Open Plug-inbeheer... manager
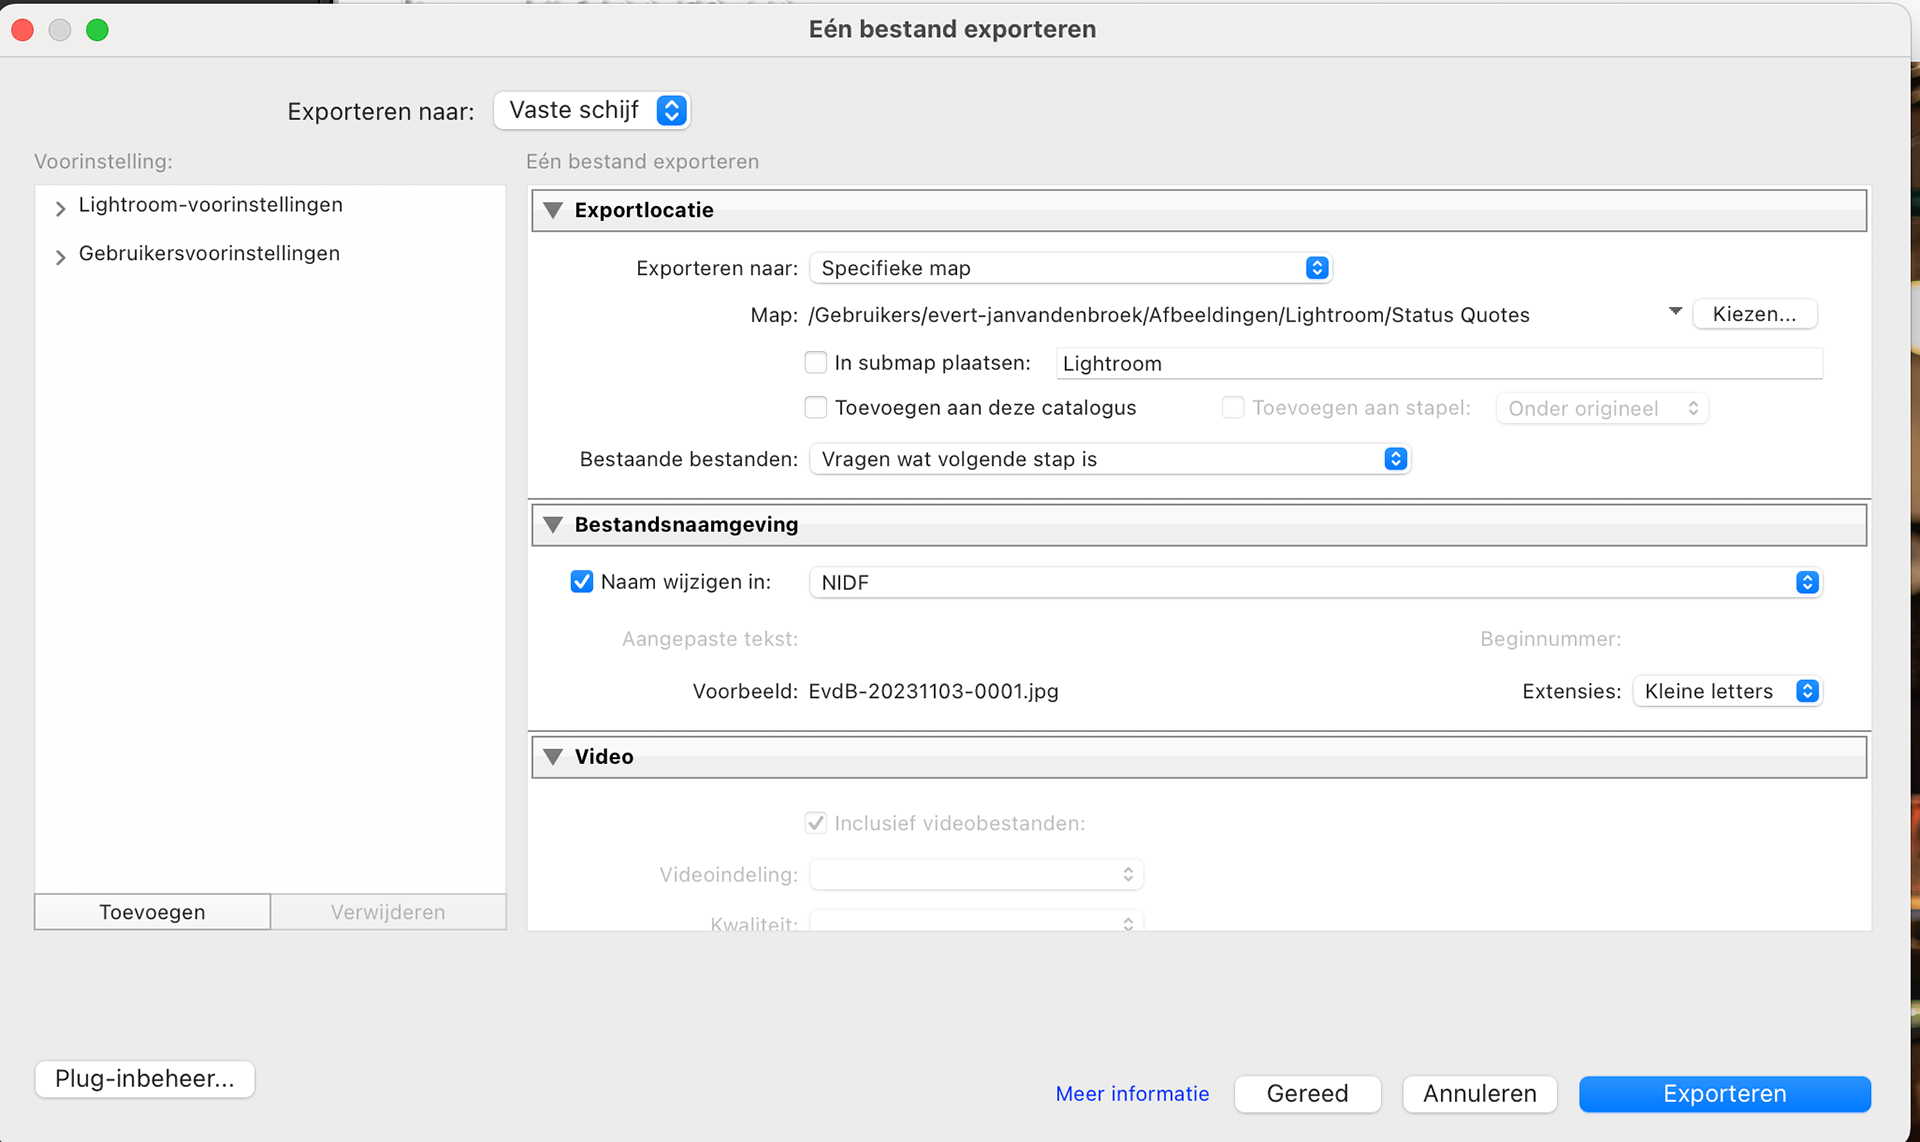 [x=145, y=1079]
